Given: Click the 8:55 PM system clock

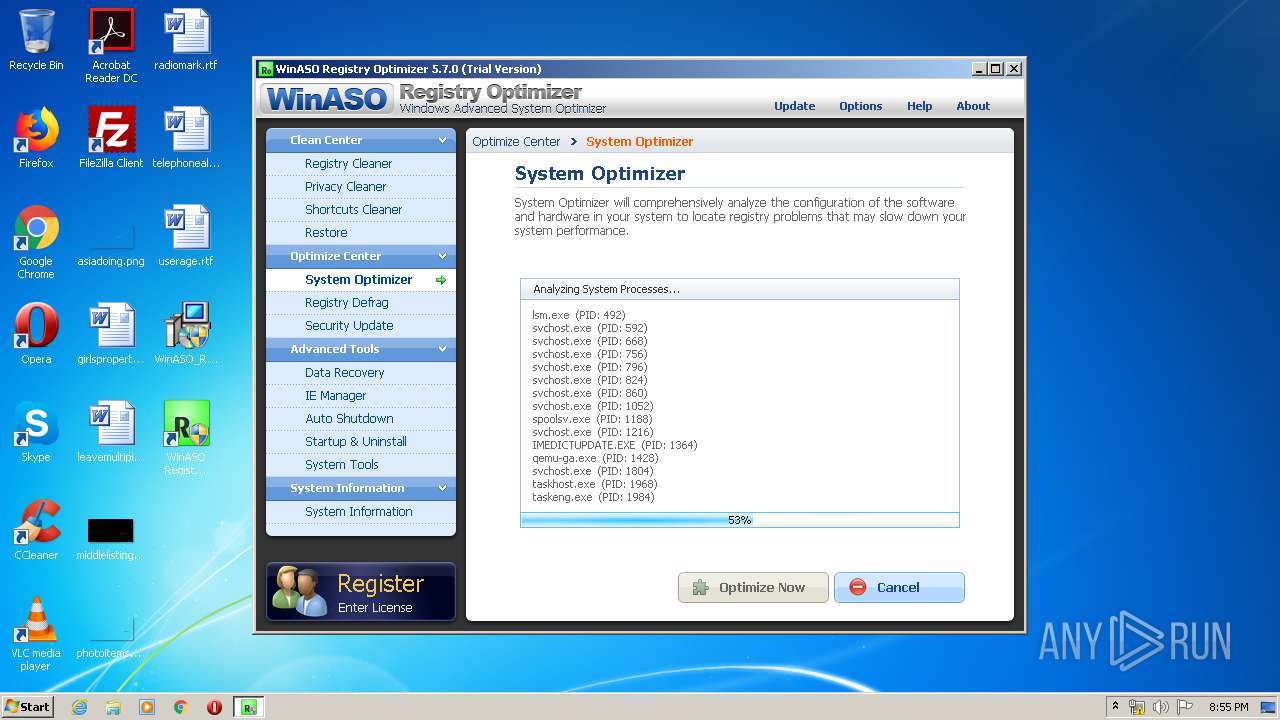Looking at the screenshot, I should [x=1229, y=707].
